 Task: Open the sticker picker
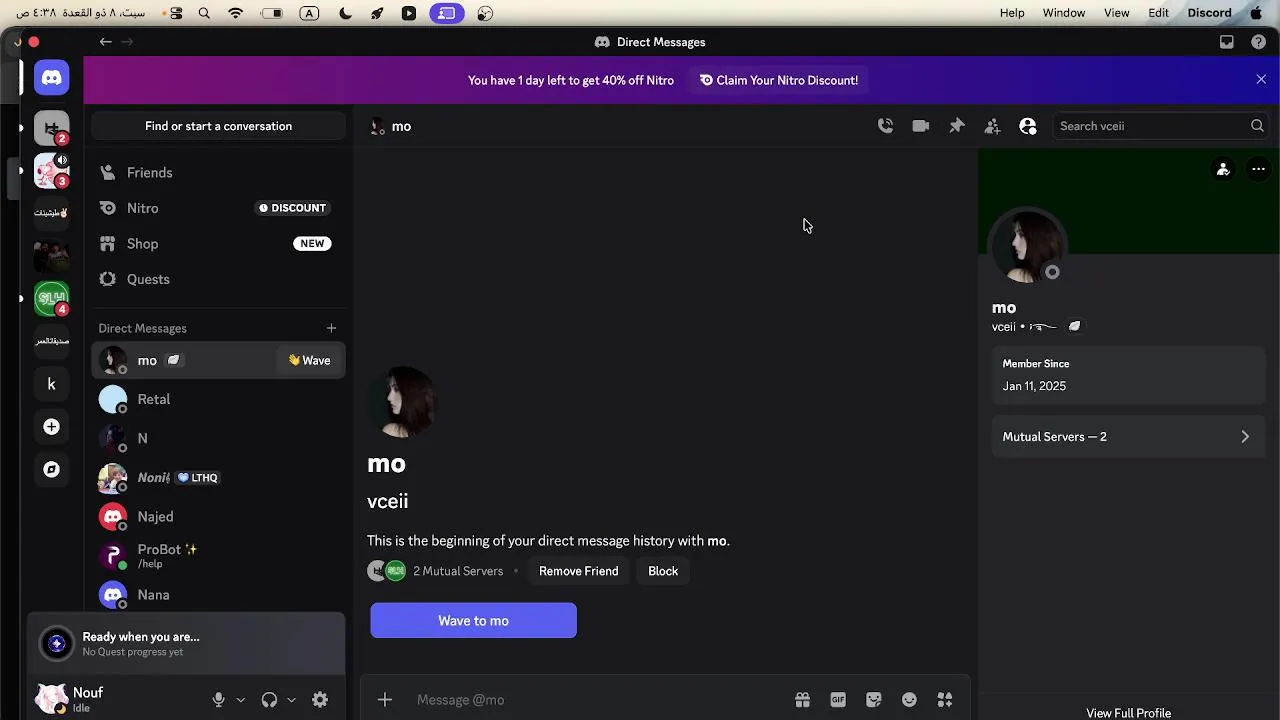[874, 700]
